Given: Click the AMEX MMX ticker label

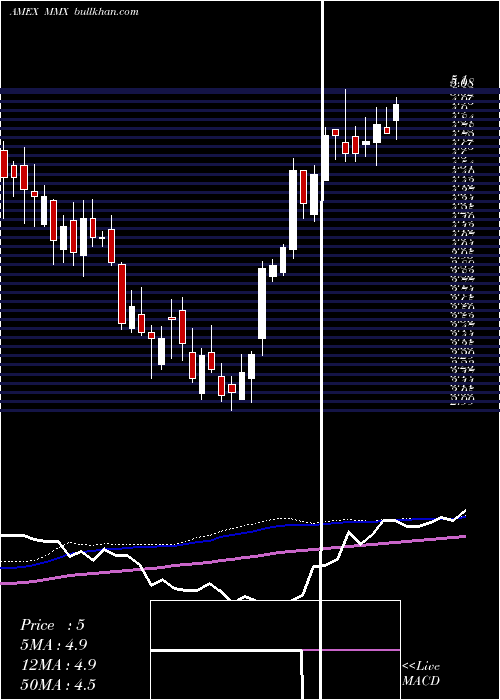Looking at the screenshot, I should pos(39,12).
